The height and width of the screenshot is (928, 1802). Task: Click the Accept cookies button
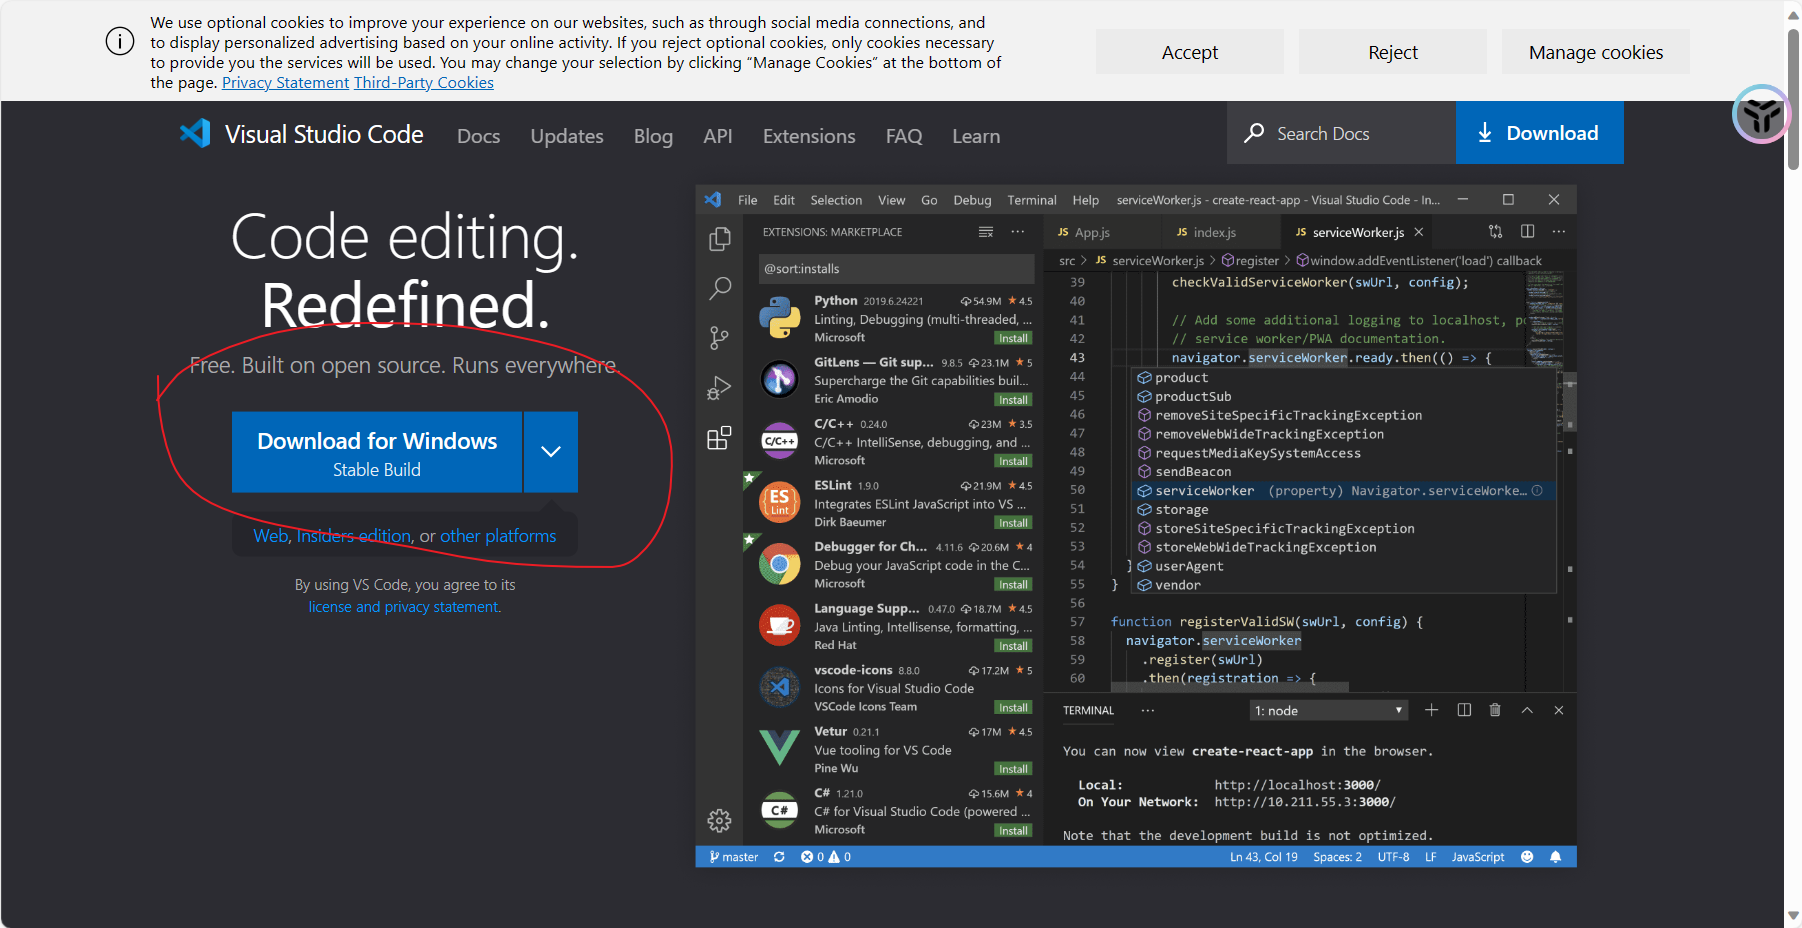[x=1190, y=52]
